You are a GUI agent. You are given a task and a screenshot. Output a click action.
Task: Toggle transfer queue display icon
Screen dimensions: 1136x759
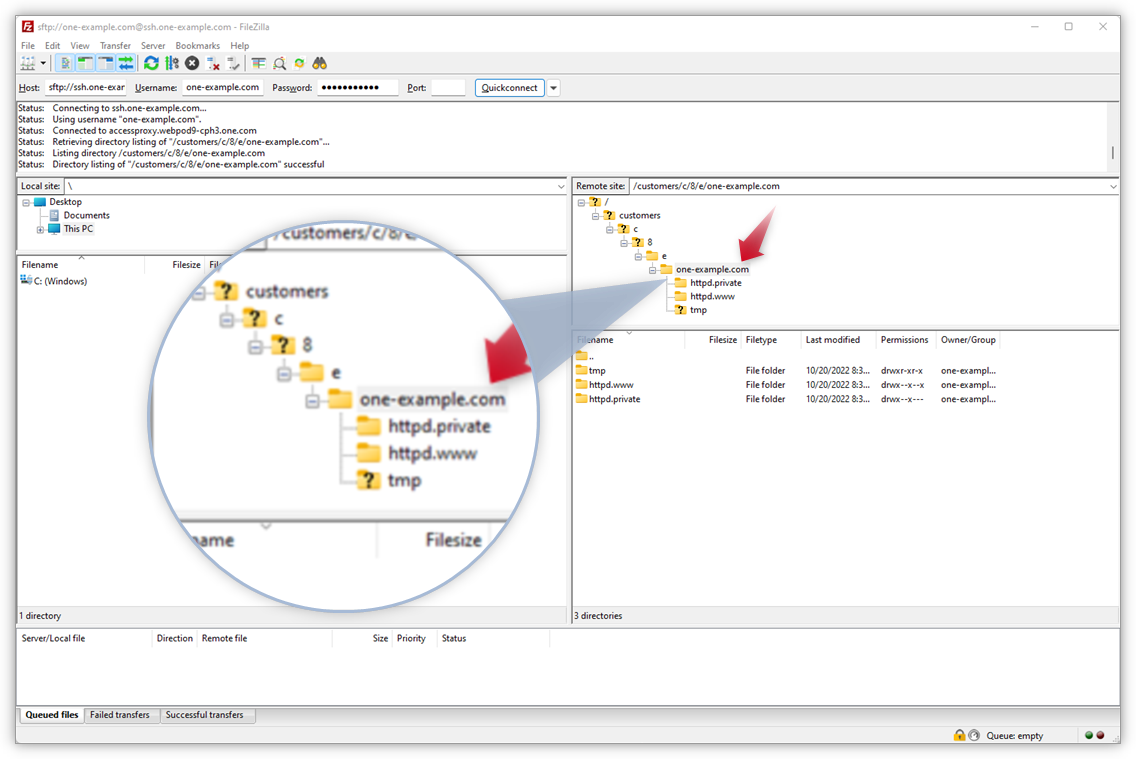[x=126, y=63]
